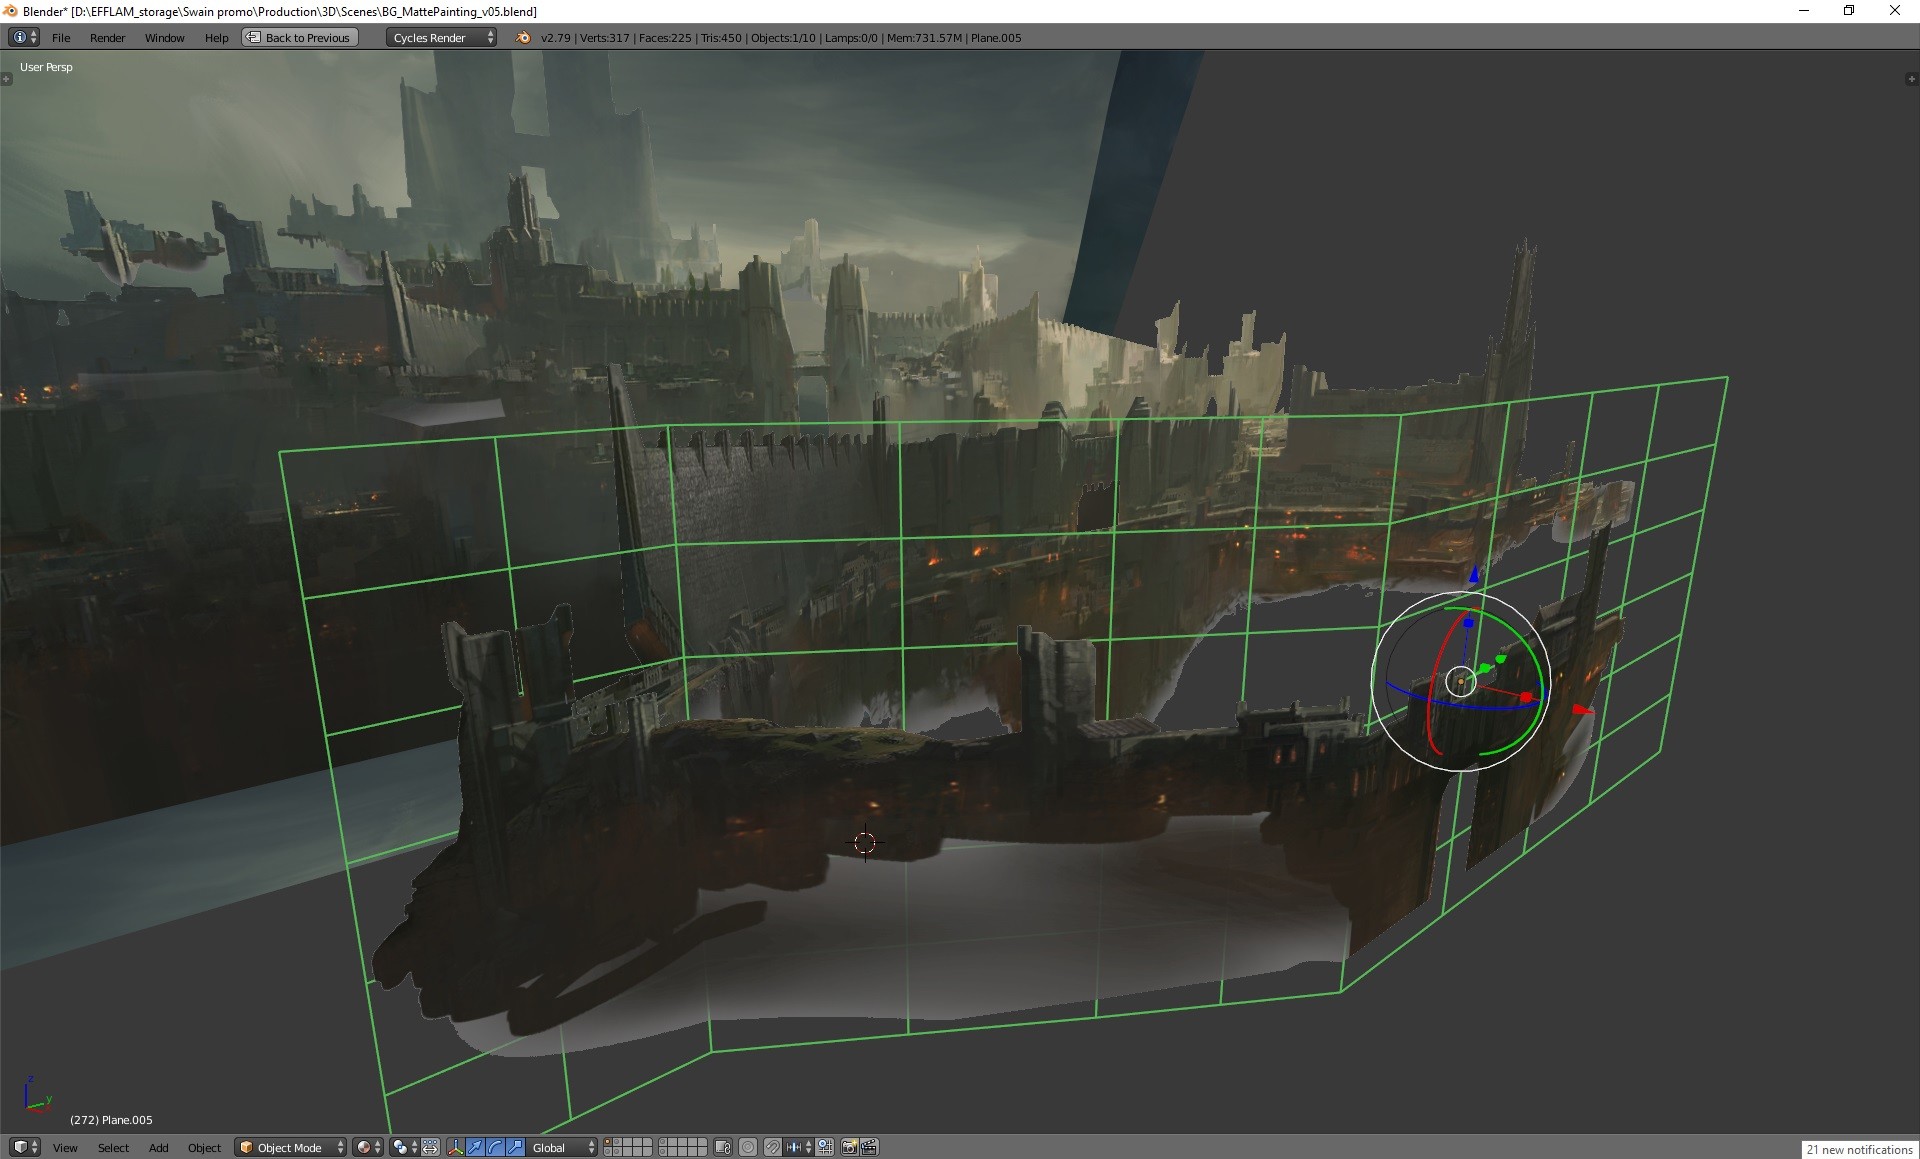Click the OpenGL render image camera icon
The image size is (1920, 1159).
click(849, 1147)
